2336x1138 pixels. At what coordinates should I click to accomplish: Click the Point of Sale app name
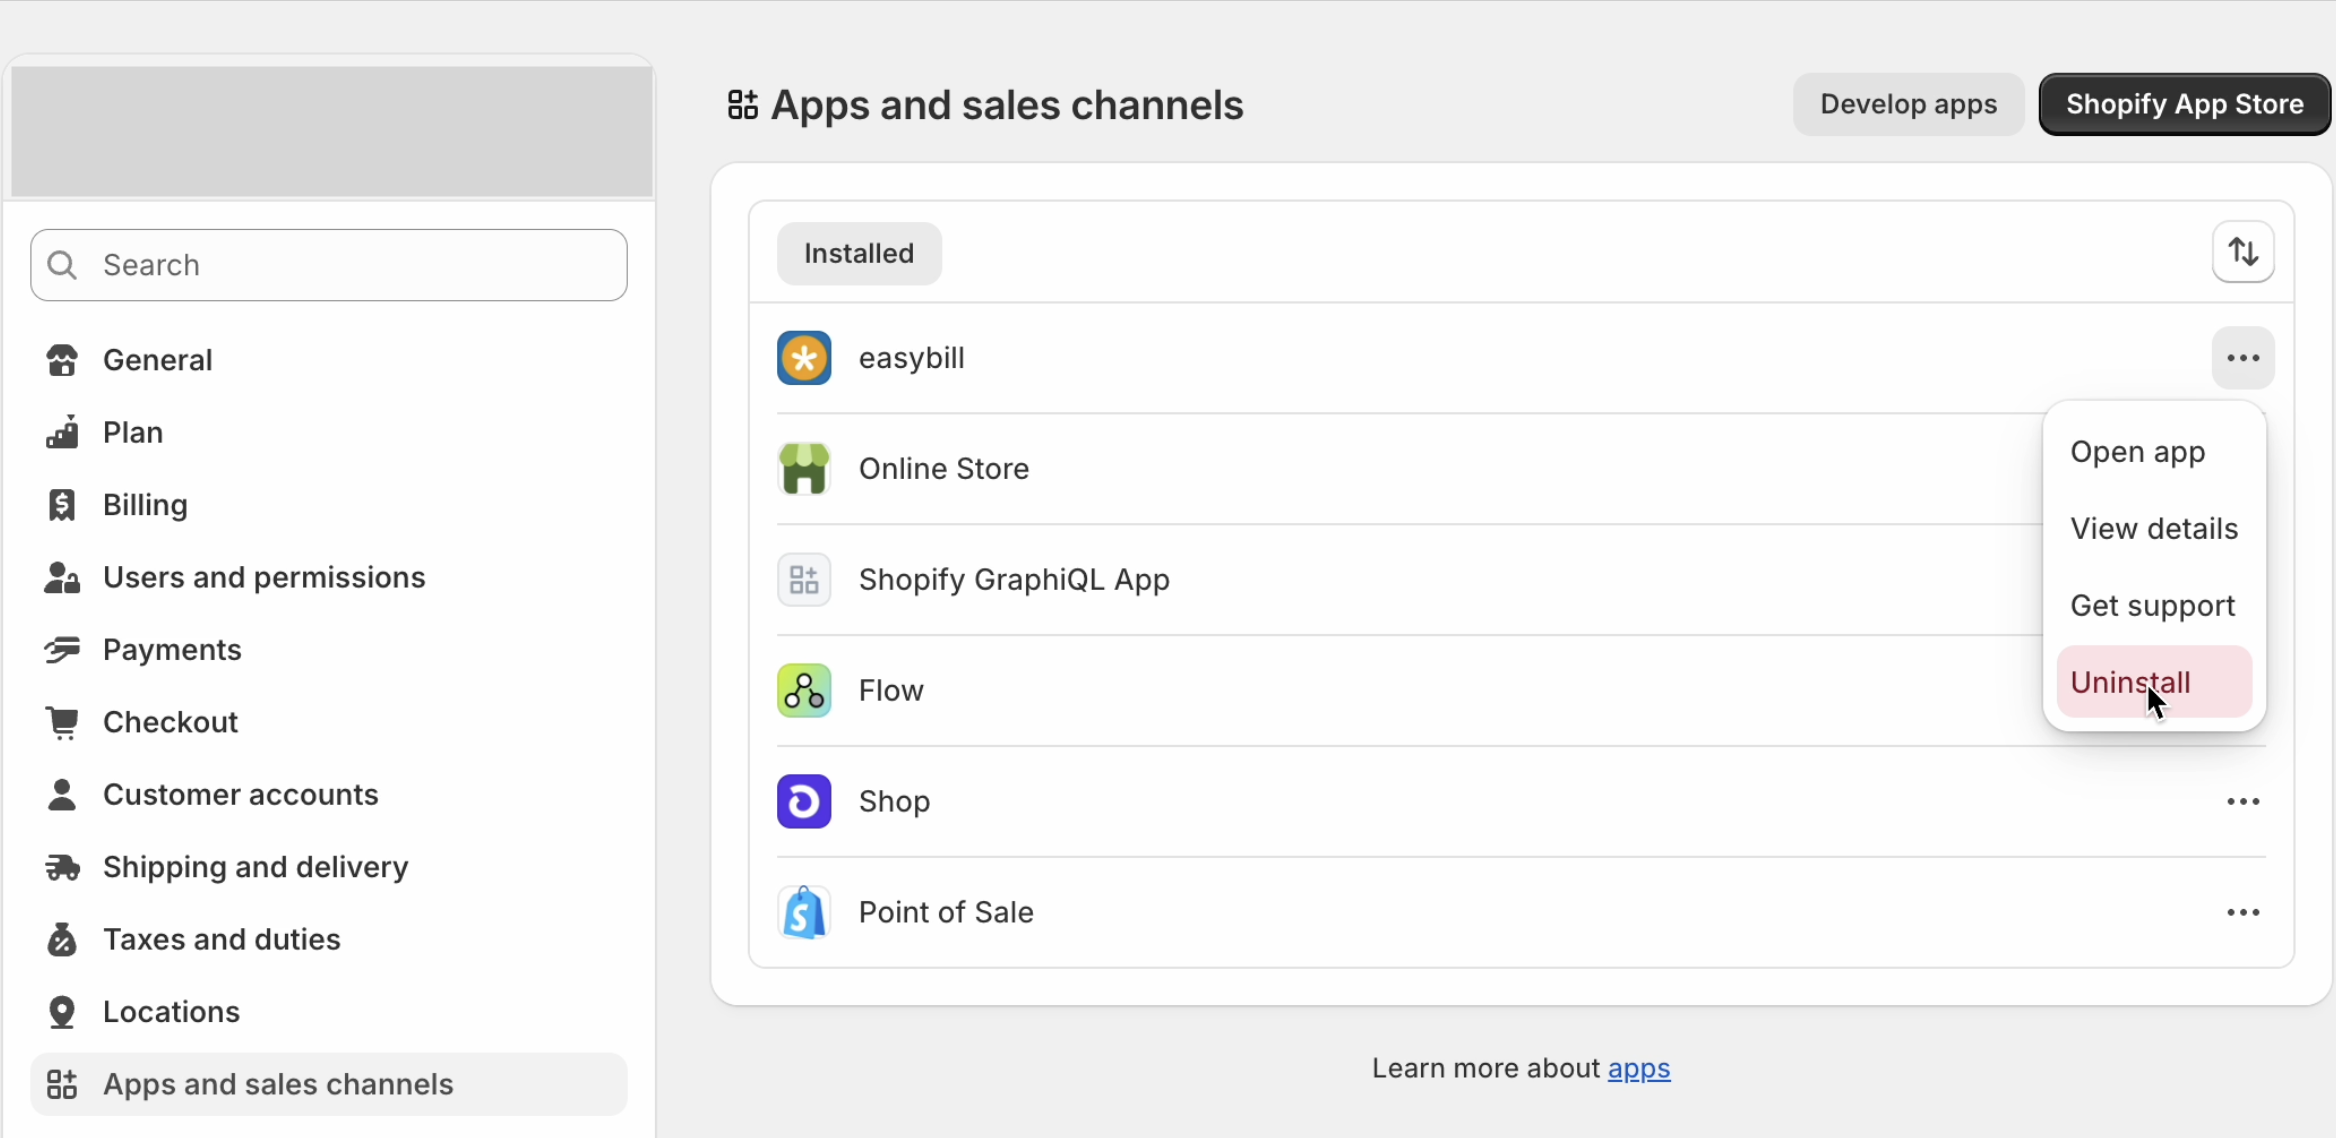click(946, 912)
